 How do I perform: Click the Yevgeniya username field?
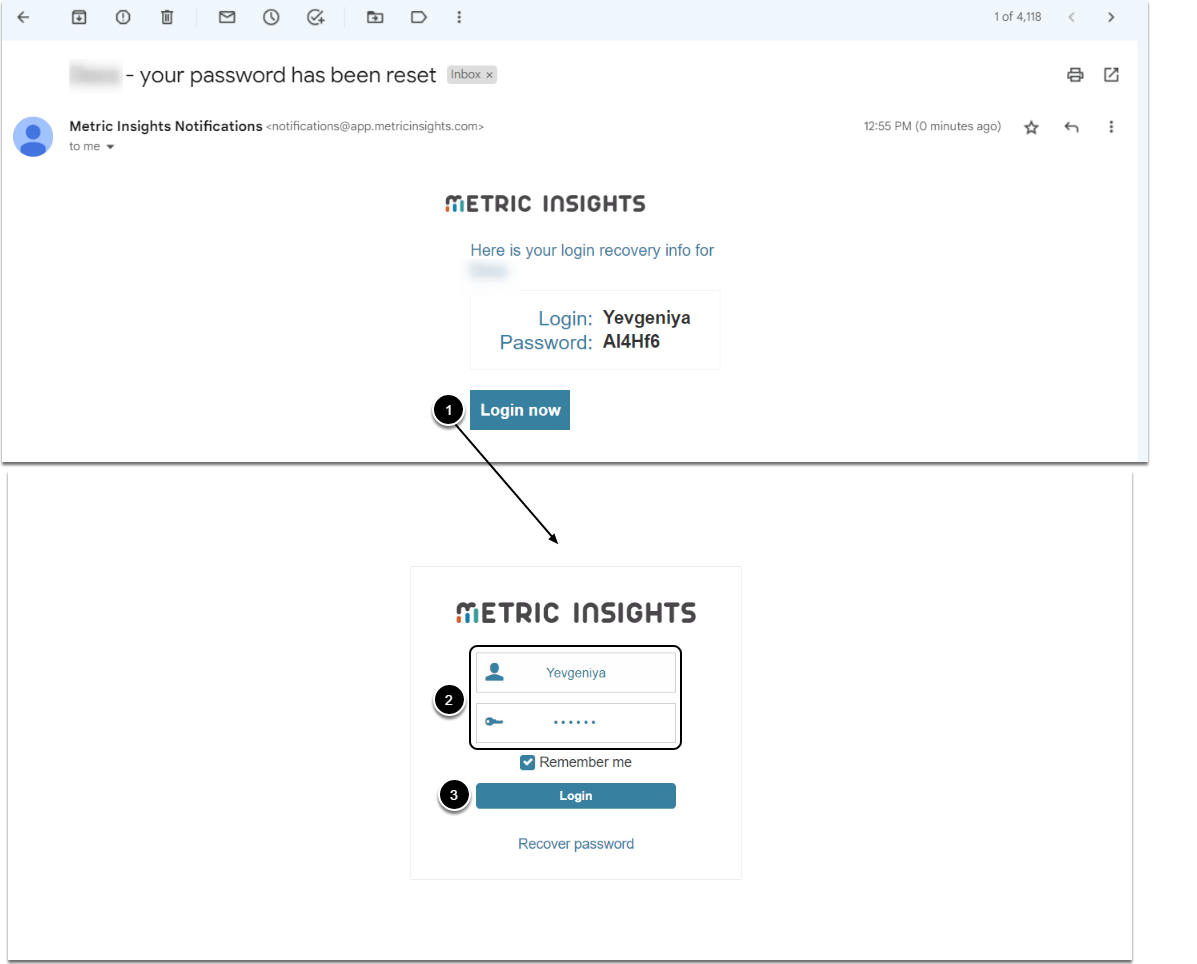click(576, 672)
